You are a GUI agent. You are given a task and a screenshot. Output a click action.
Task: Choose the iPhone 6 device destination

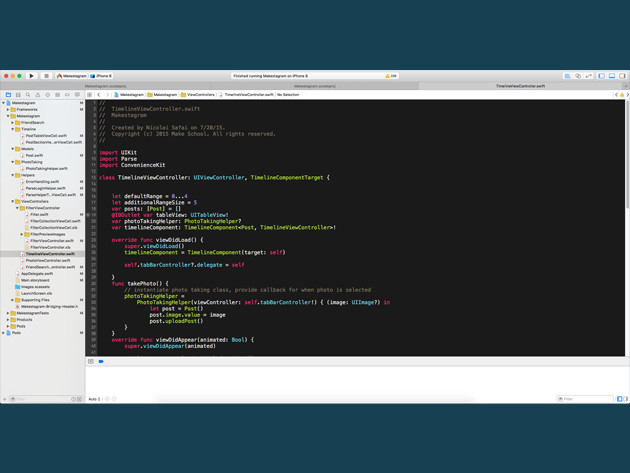101,76
